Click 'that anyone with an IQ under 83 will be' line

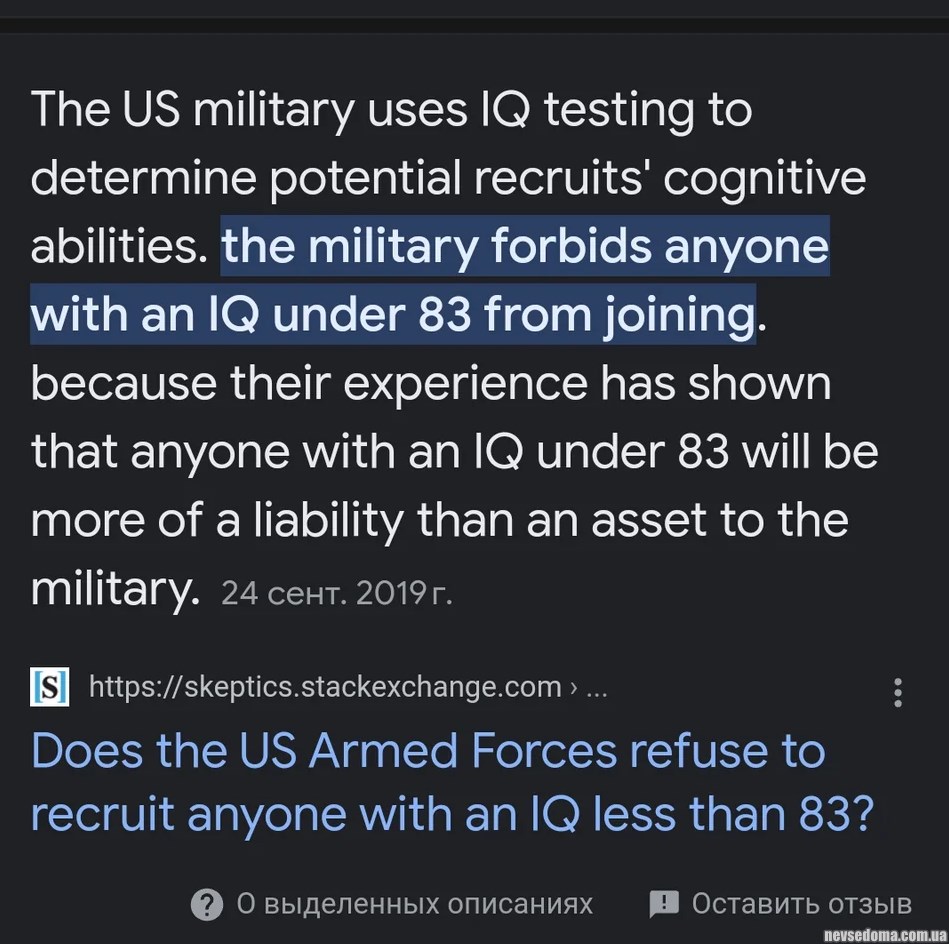454,452
